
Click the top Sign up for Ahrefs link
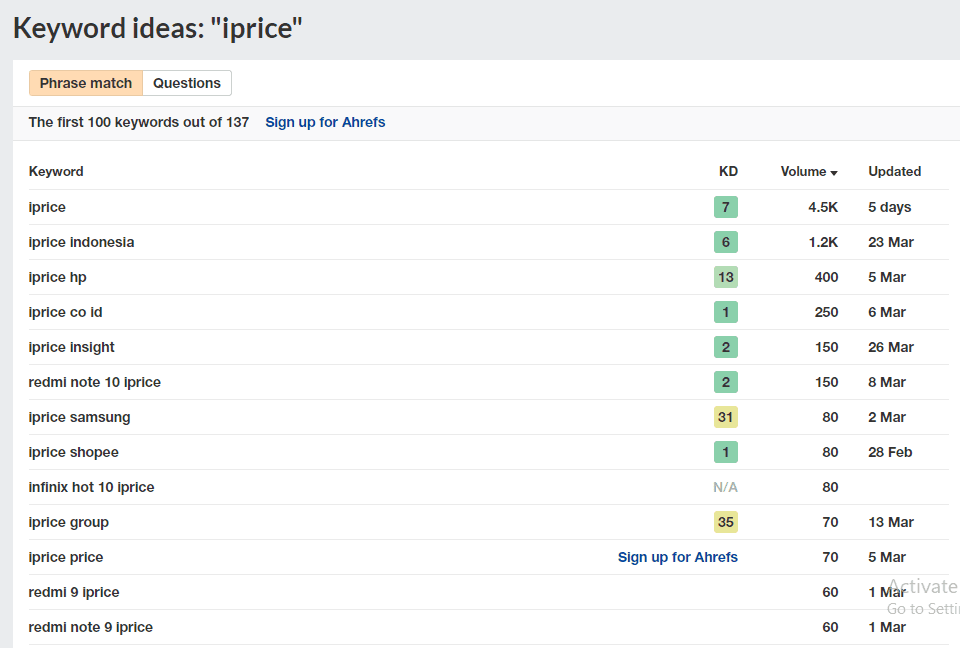(325, 122)
